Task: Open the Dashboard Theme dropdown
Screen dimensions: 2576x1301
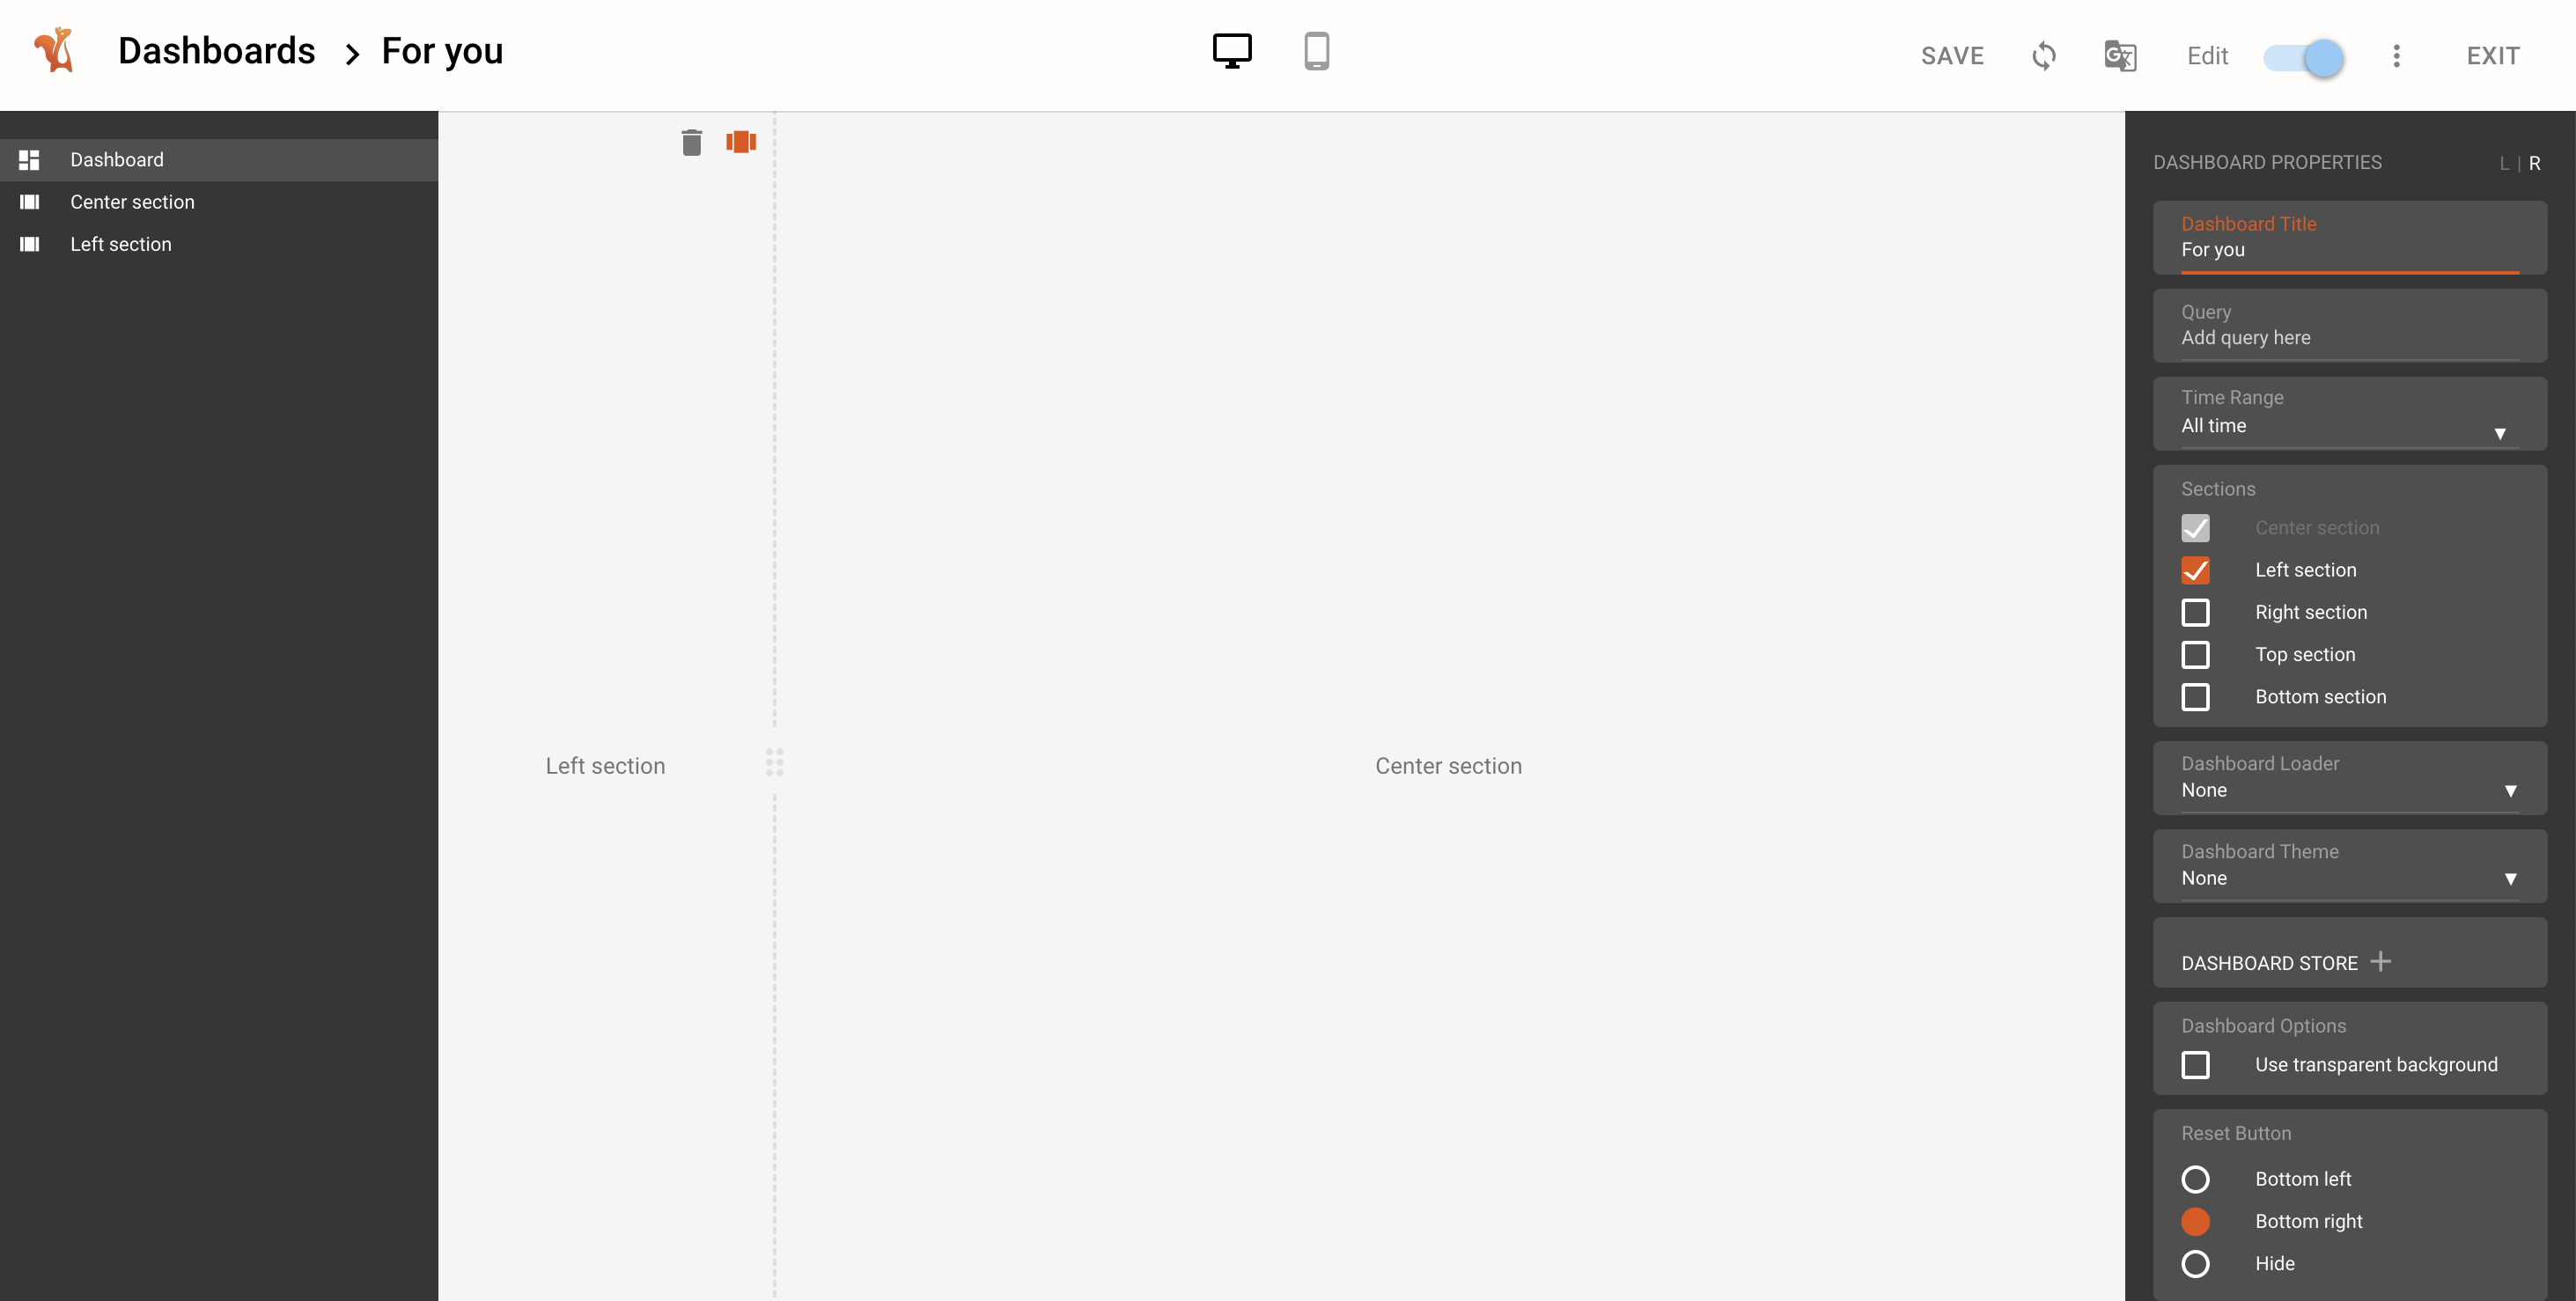Action: click(2348, 878)
